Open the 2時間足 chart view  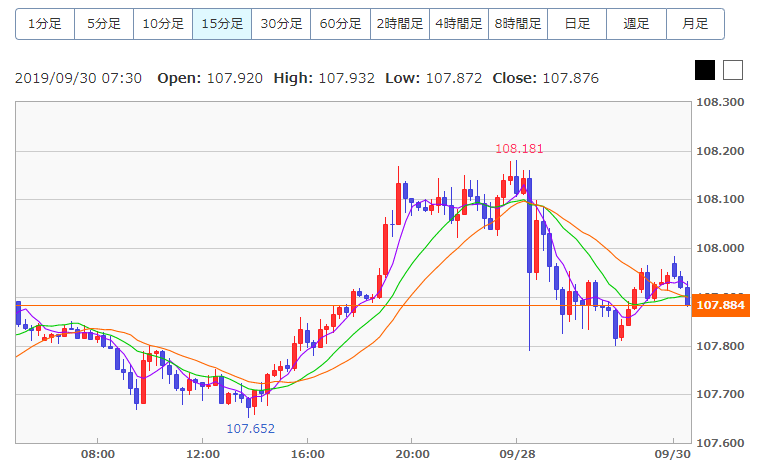coord(399,23)
